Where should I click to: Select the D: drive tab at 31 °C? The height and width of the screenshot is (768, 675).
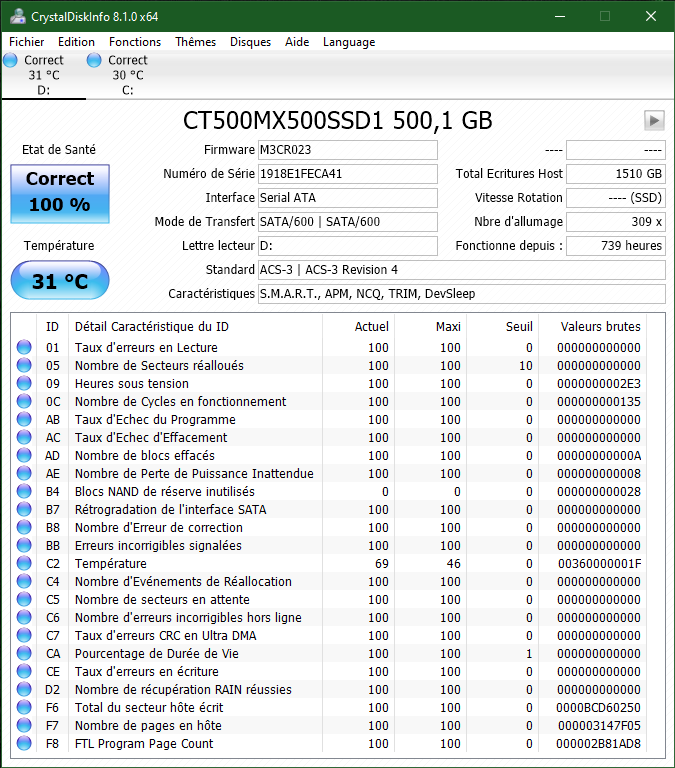click(x=43, y=75)
